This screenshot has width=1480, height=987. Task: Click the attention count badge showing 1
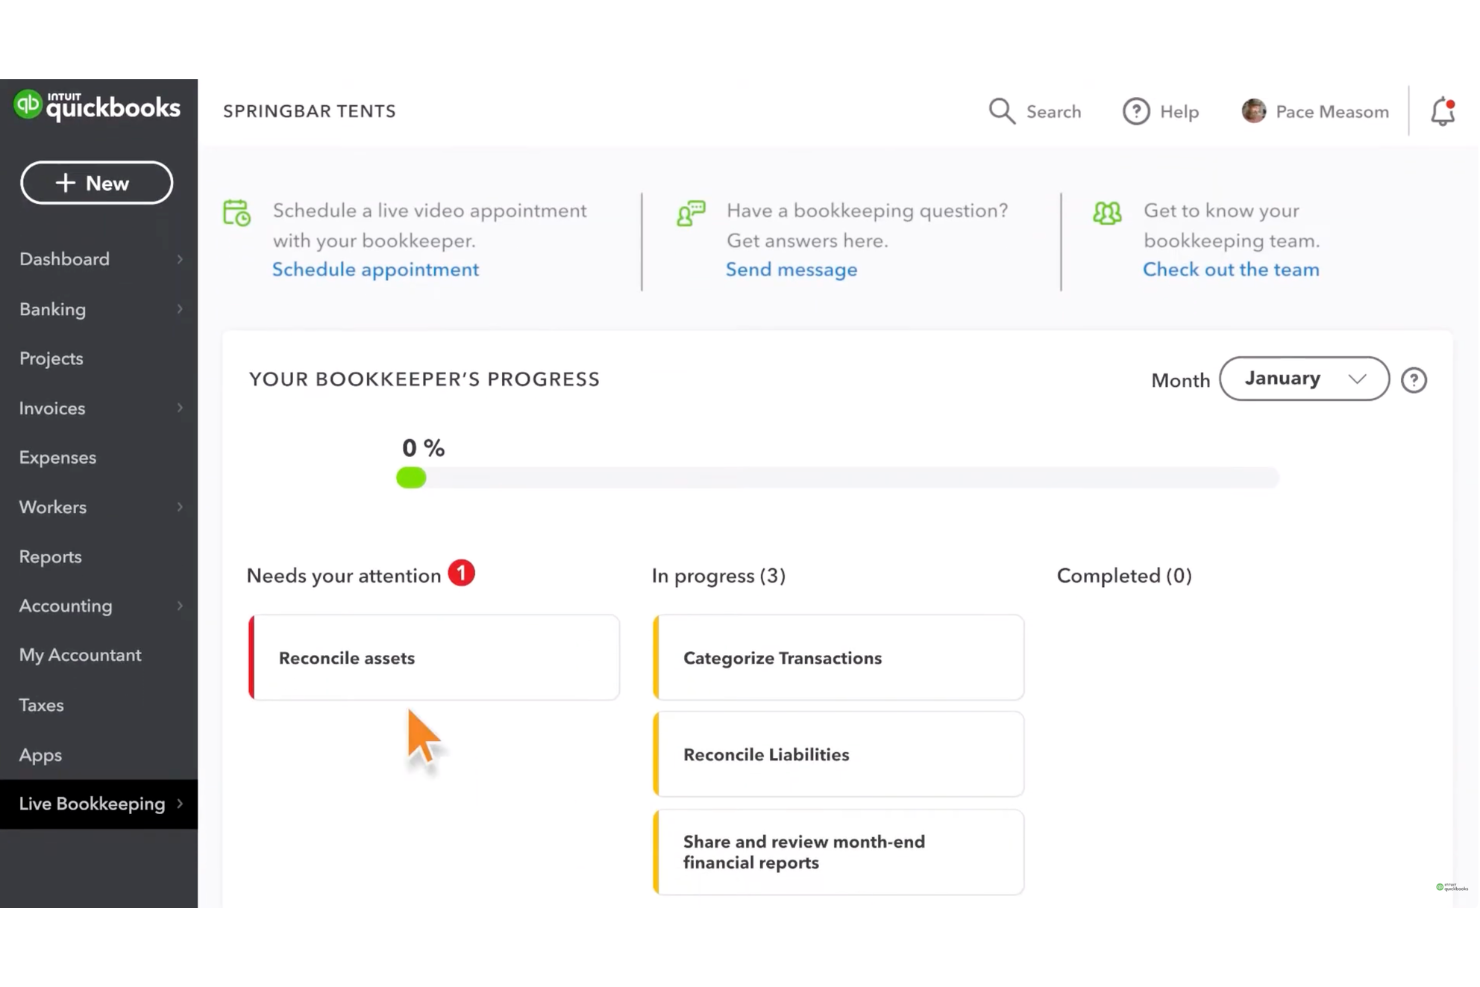(x=461, y=573)
